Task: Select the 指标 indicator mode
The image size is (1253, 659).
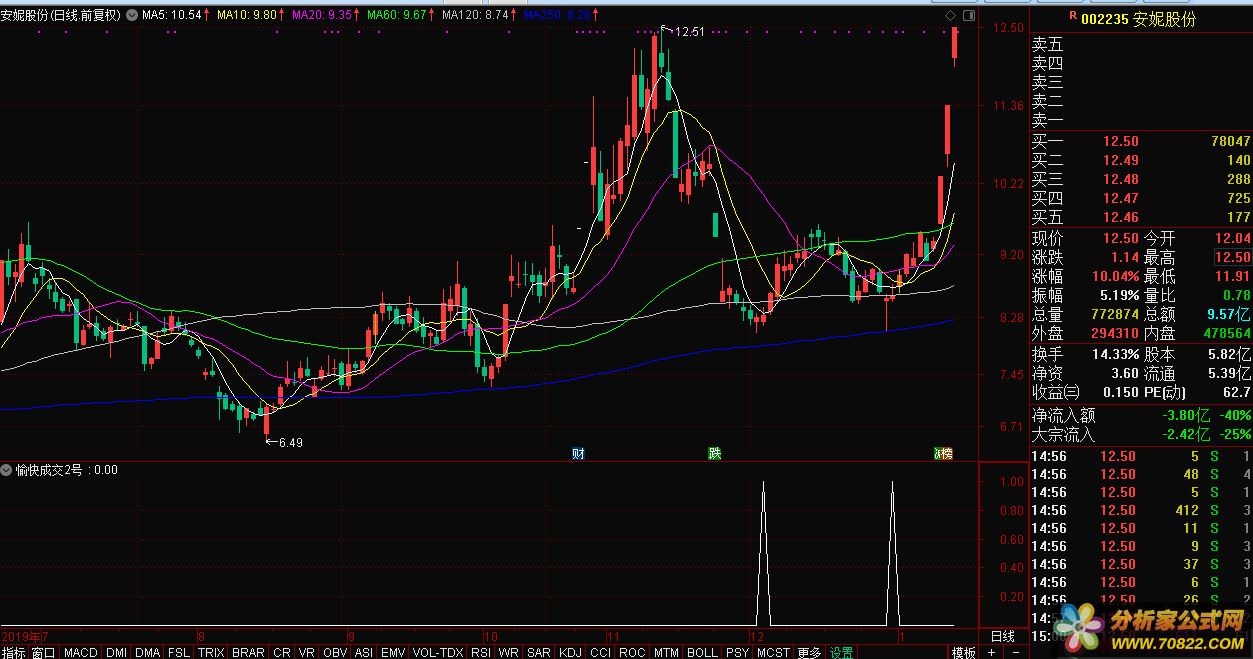Action: point(14,652)
